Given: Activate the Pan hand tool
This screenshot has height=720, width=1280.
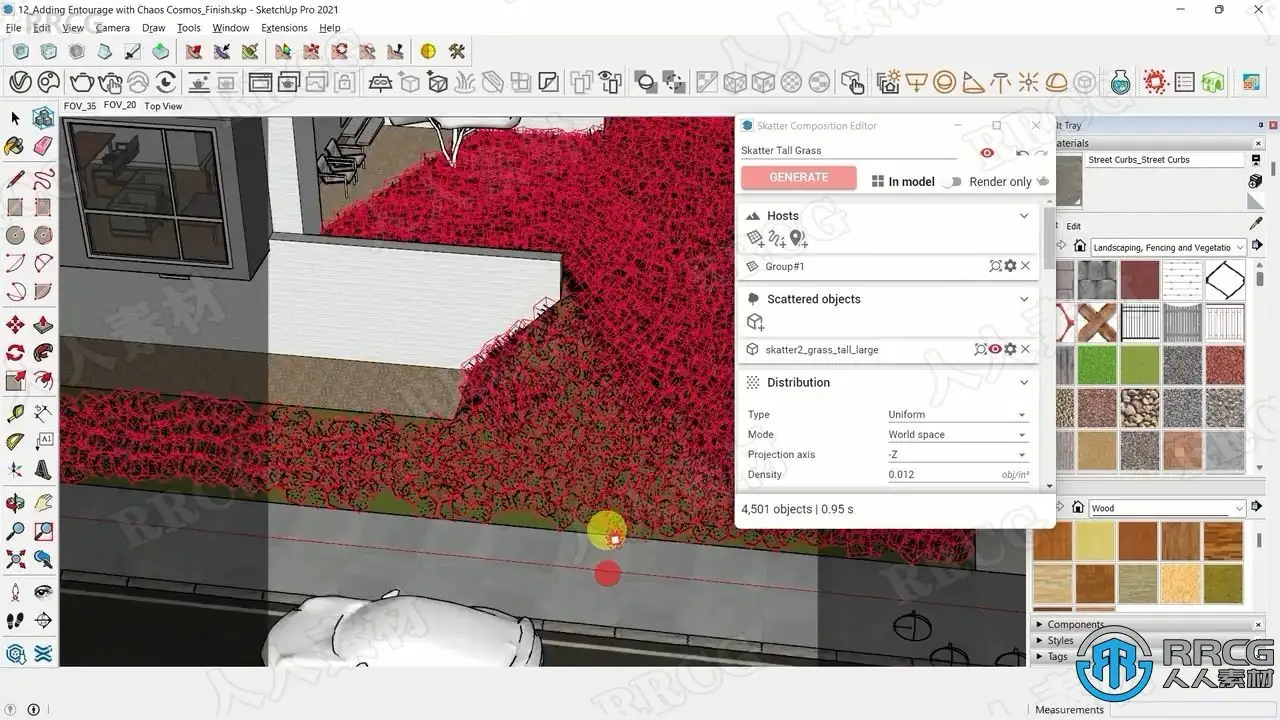Looking at the screenshot, I should pyautogui.click(x=43, y=503).
